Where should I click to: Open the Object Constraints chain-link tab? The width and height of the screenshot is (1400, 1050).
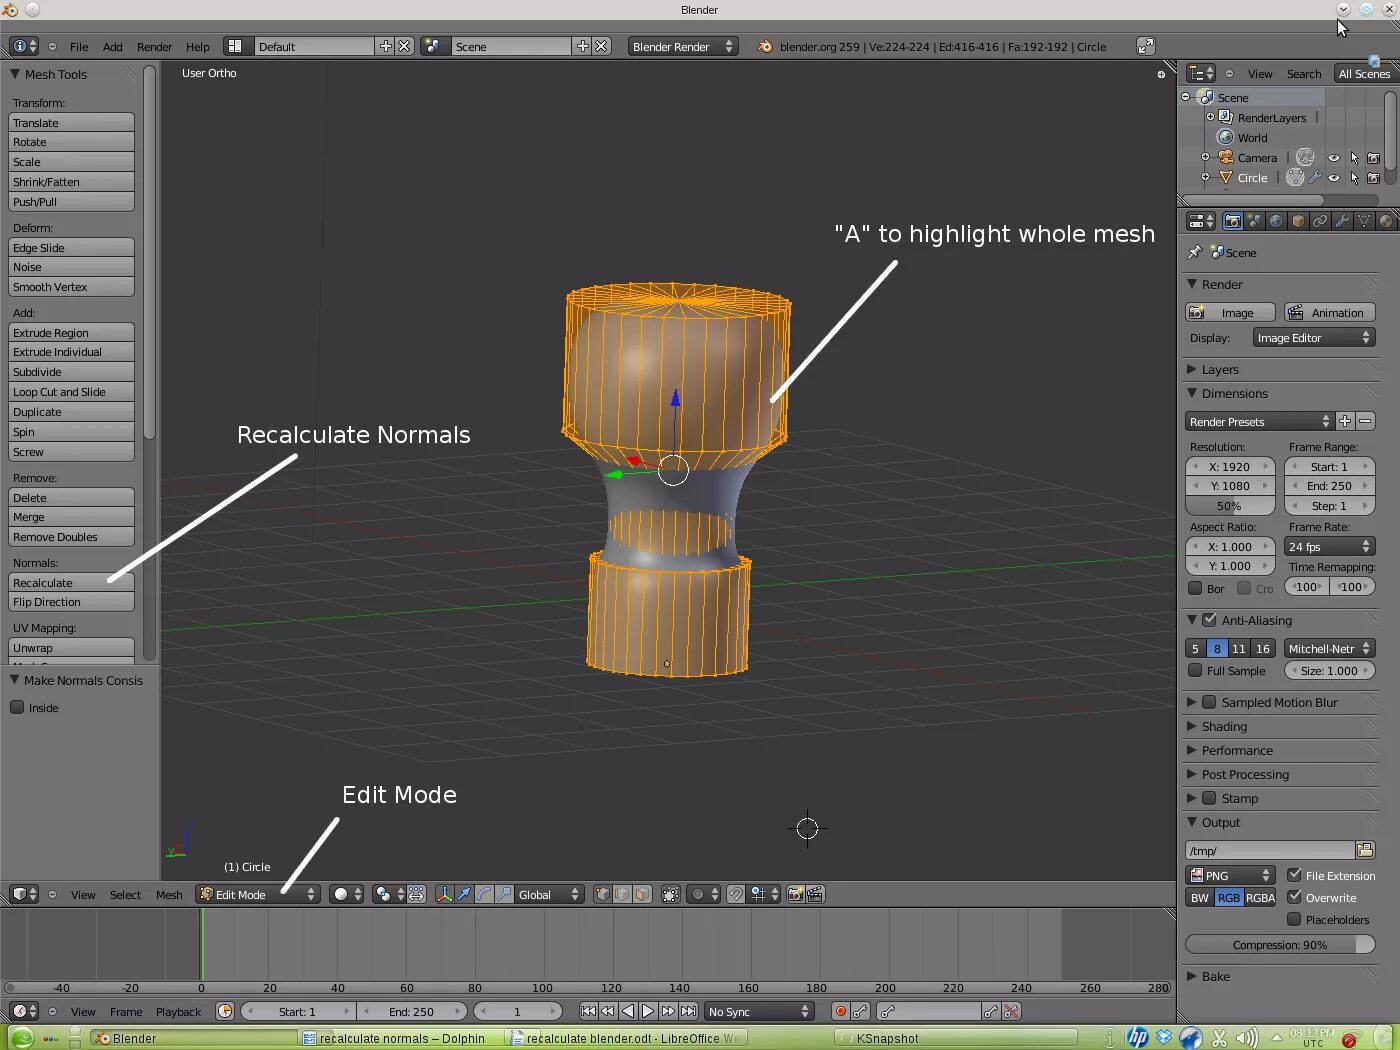click(x=1320, y=221)
